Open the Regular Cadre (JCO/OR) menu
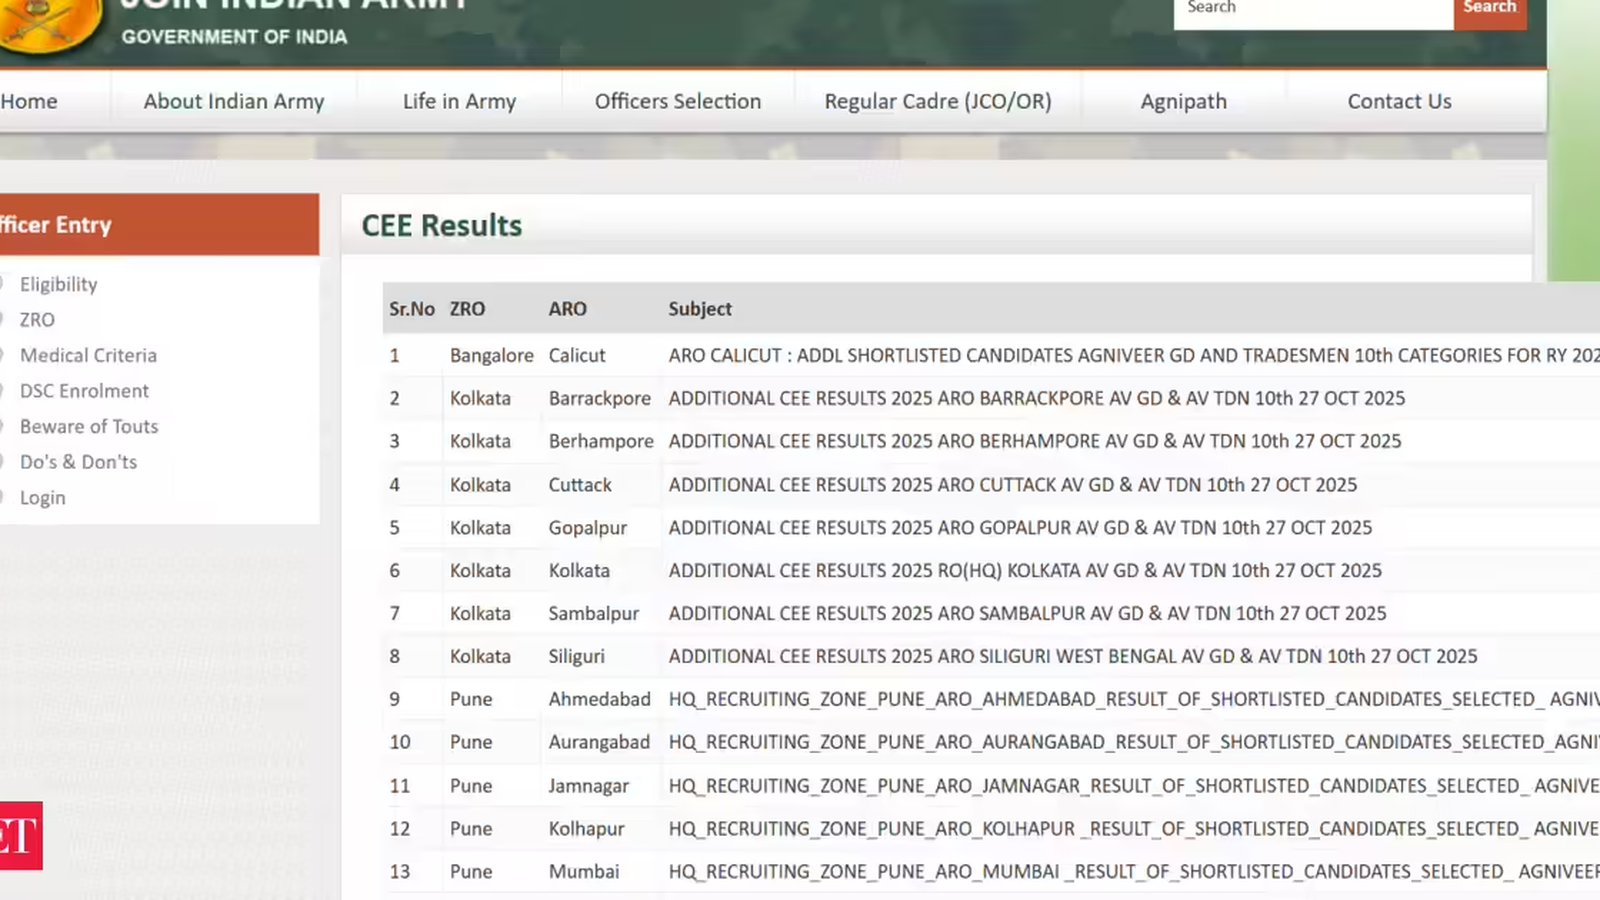The width and height of the screenshot is (1600, 900). (x=938, y=101)
